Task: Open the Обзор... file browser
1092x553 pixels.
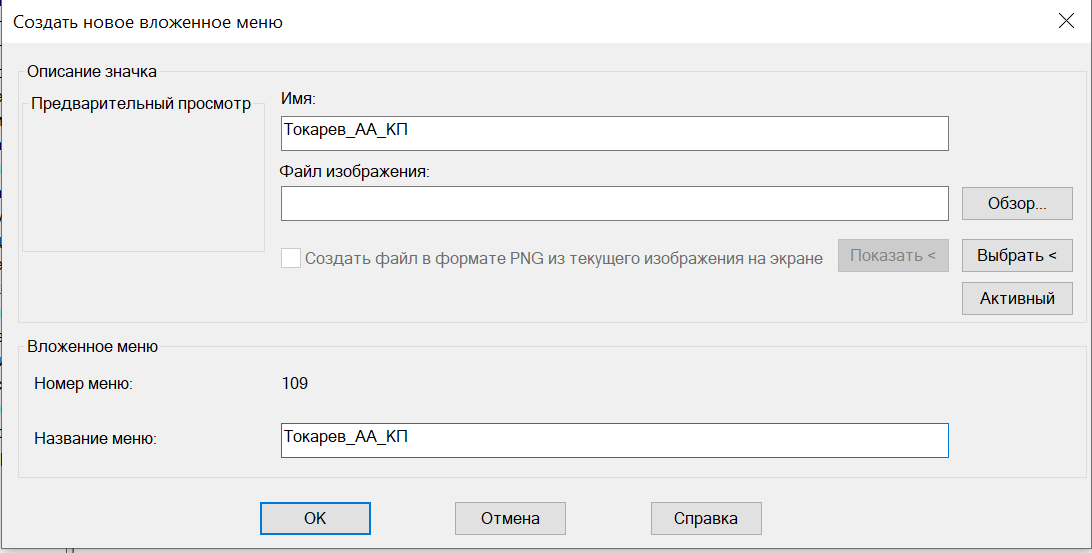Action: pos(1017,203)
